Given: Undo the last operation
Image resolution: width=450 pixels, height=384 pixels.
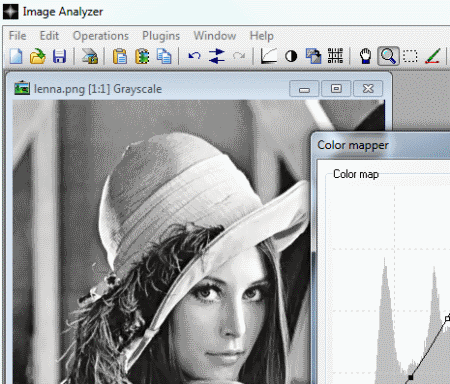Looking at the screenshot, I should pyautogui.click(x=194, y=56).
